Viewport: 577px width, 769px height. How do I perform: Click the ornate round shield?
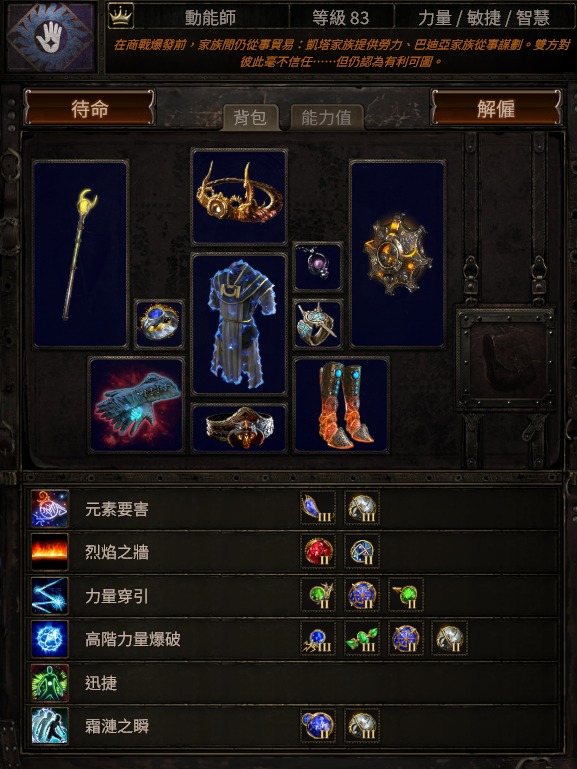point(398,254)
